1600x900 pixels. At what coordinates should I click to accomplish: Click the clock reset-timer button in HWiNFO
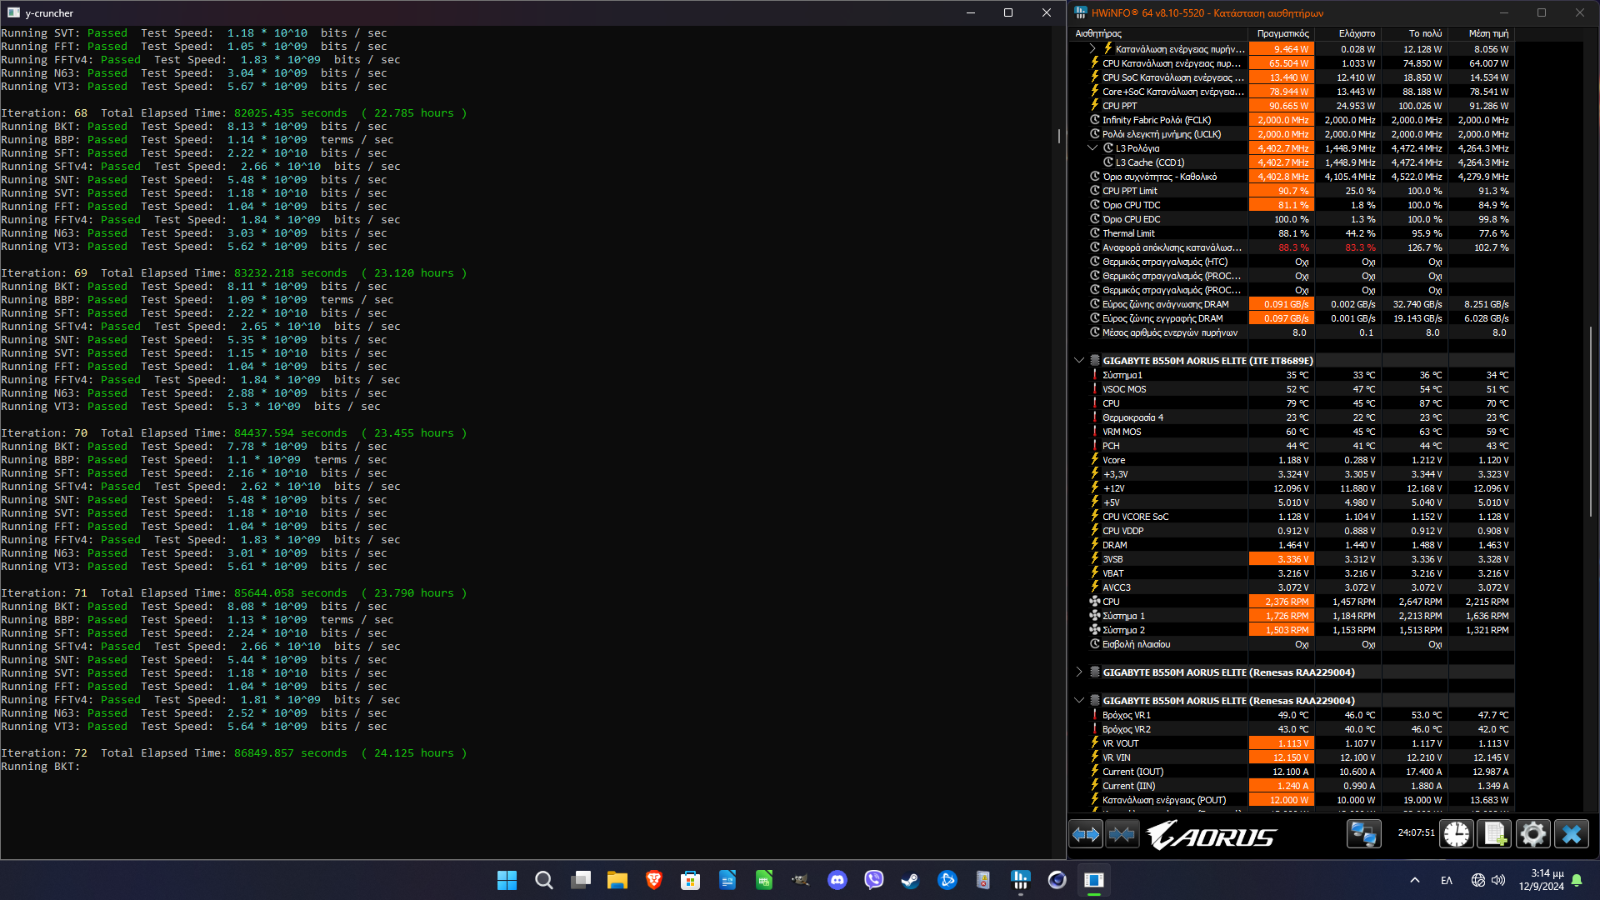(x=1457, y=834)
